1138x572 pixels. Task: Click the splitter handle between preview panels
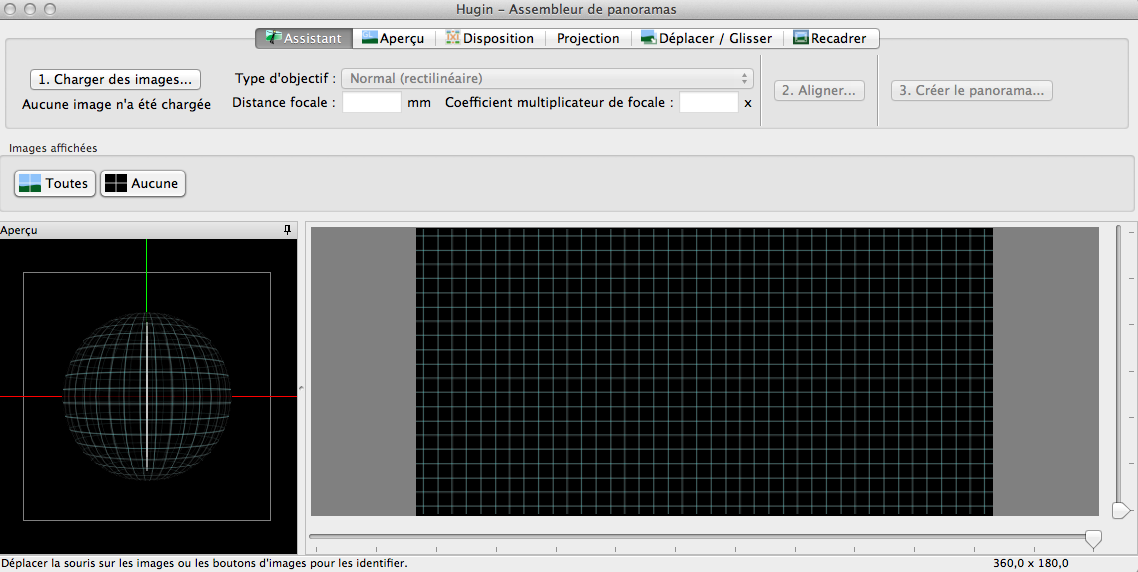301,388
